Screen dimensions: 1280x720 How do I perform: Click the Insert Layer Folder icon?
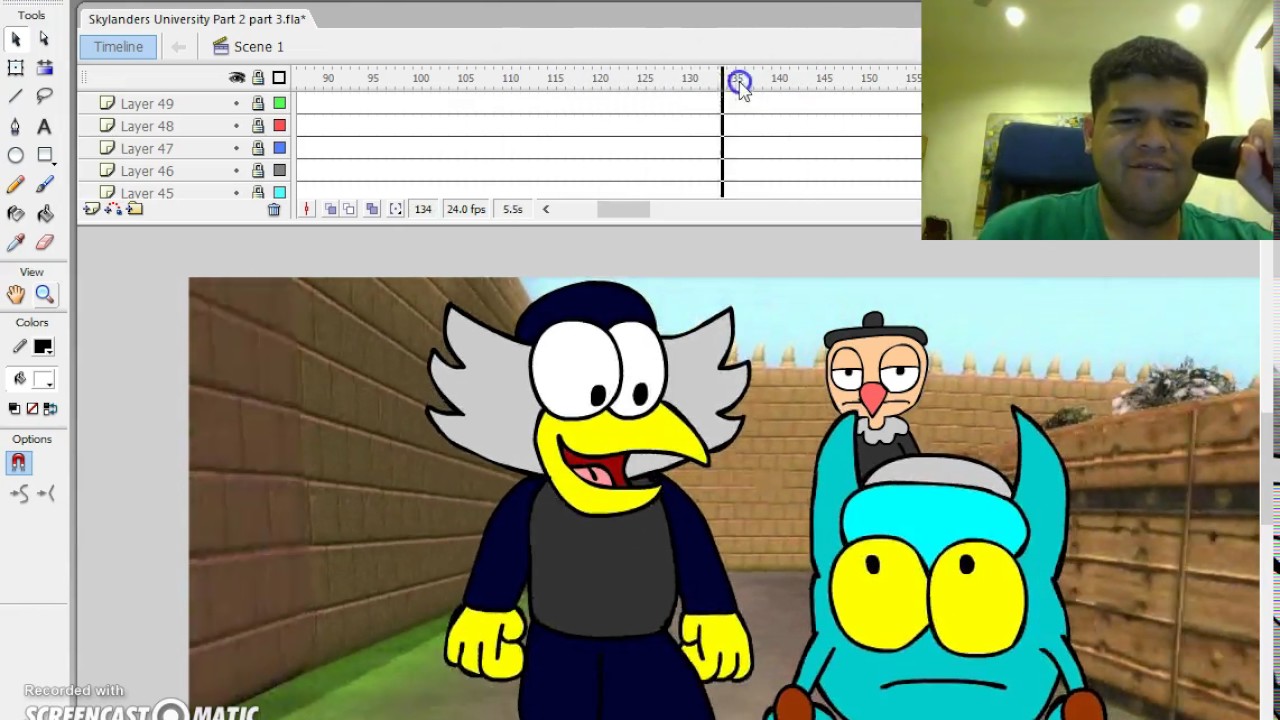(x=135, y=209)
